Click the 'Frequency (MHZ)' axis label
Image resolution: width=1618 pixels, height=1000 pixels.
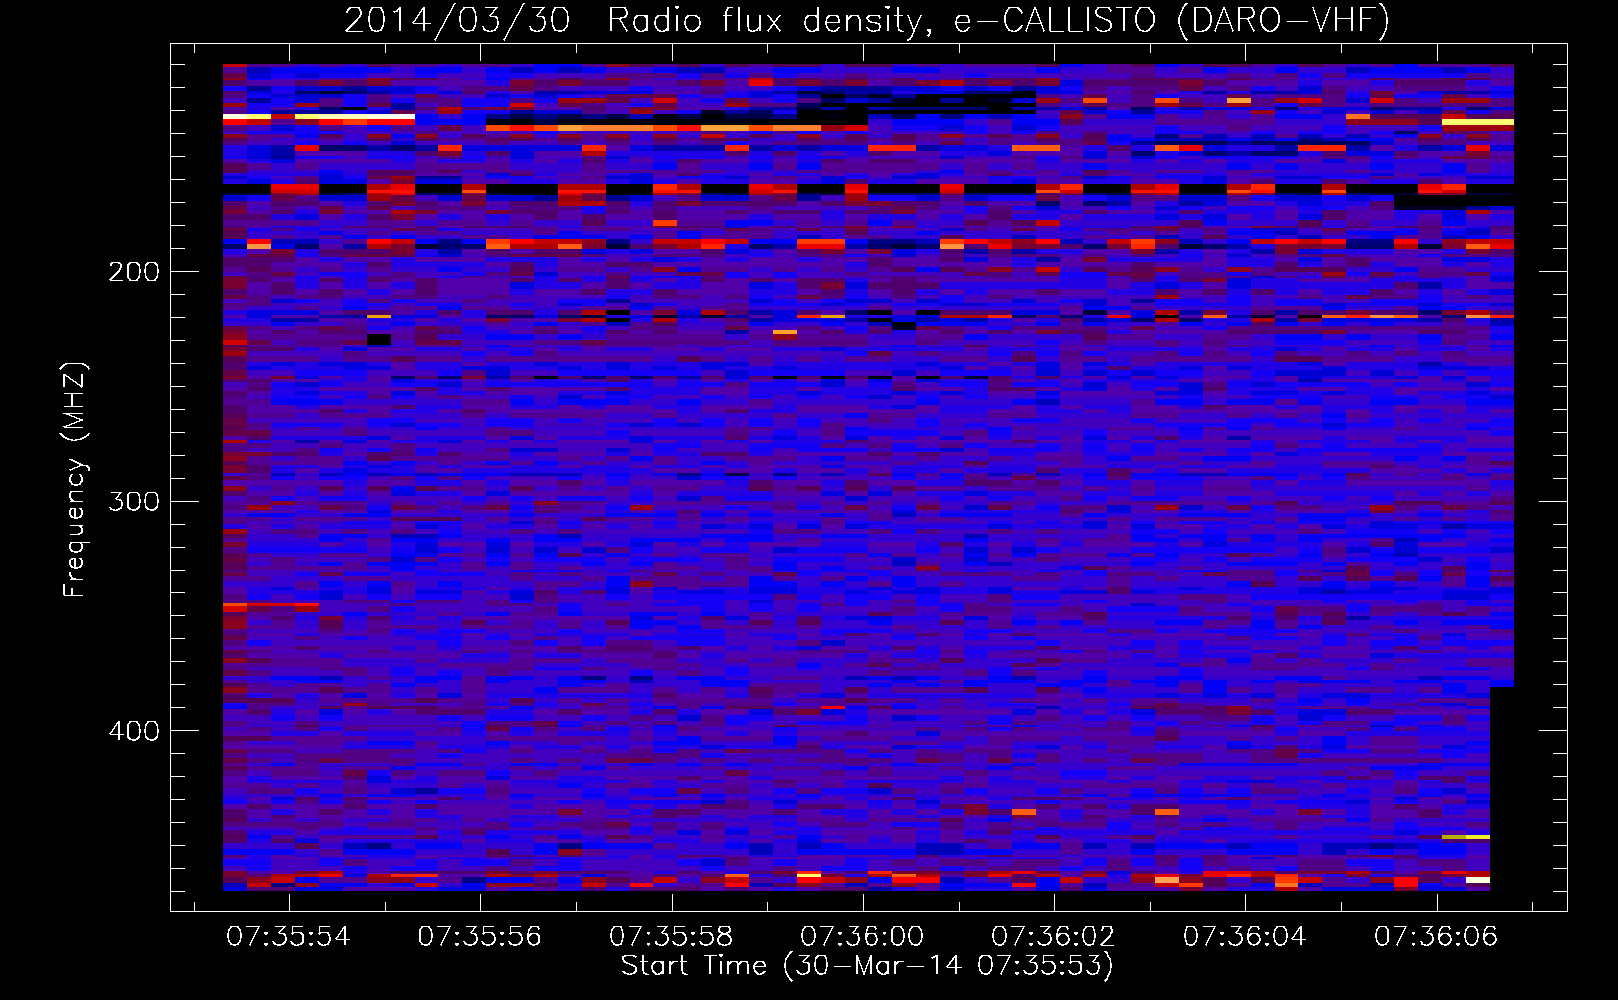coord(76,480)
